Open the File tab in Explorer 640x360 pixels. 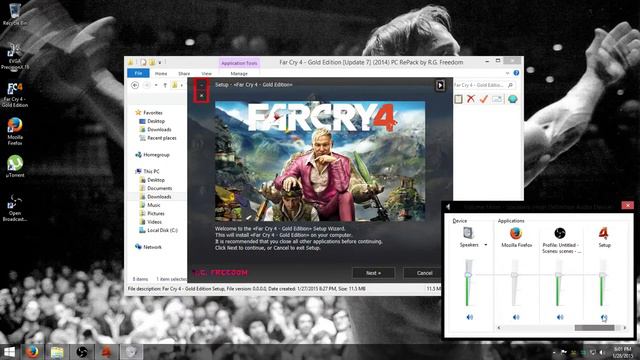click(138, 73)
